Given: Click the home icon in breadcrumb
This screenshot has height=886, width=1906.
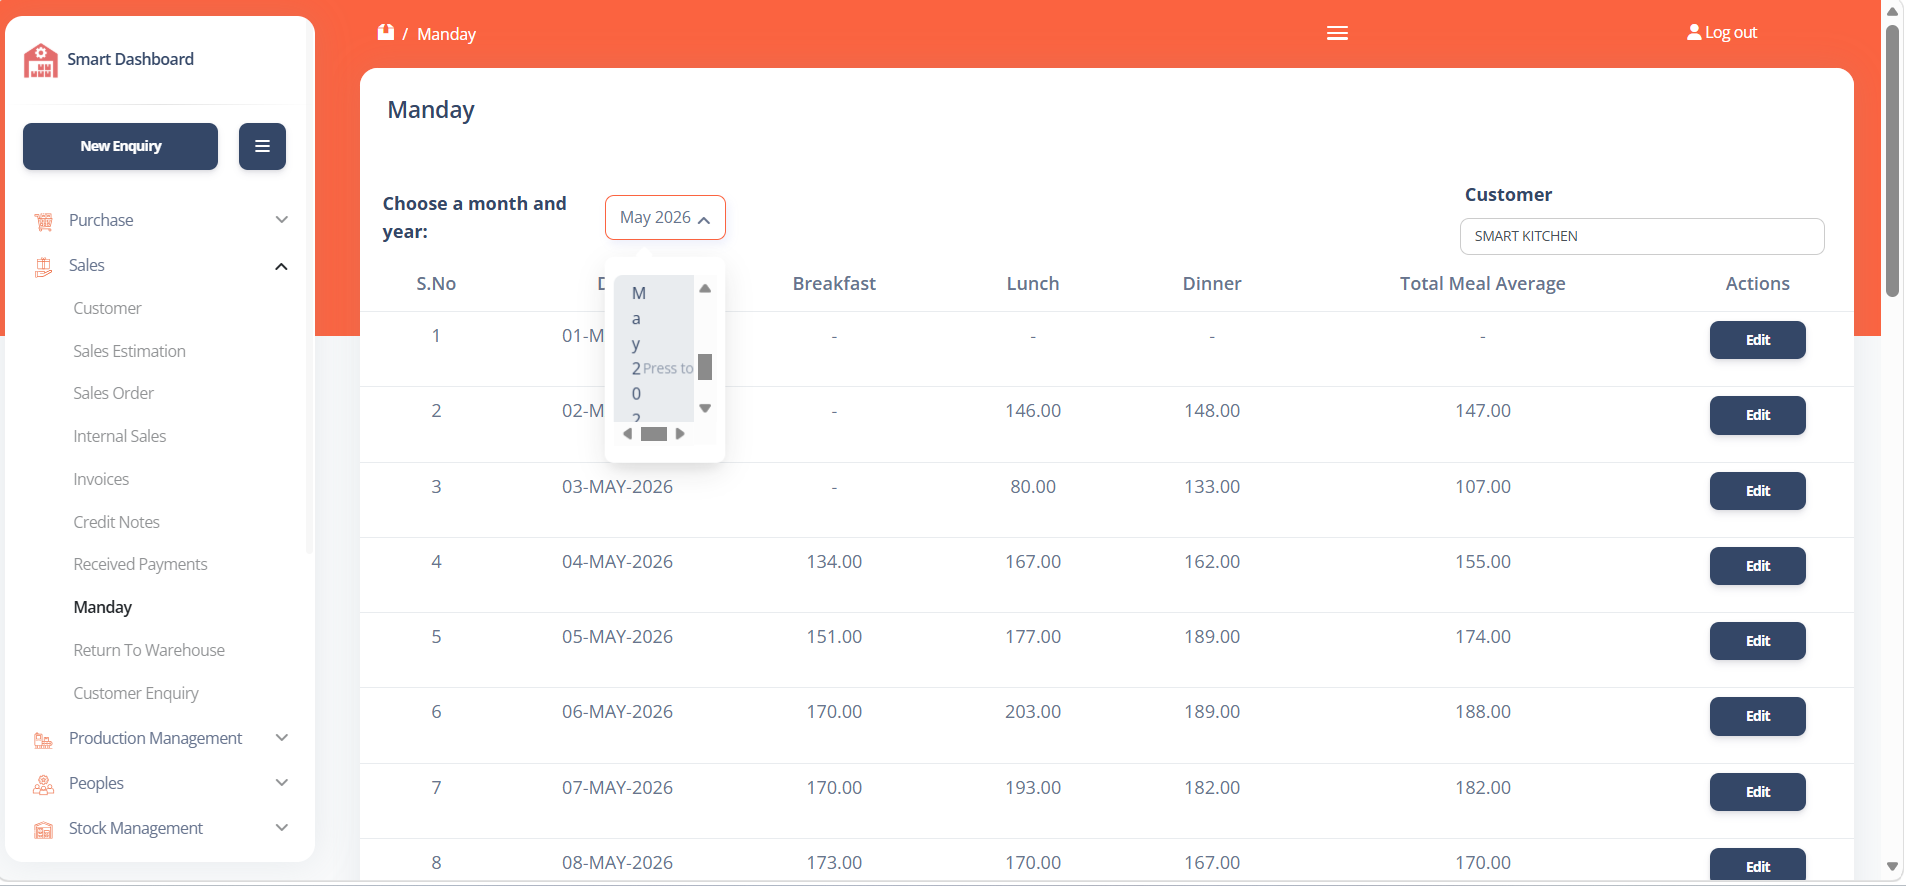Looking at the screenshot, I should [x=386, y=32].
